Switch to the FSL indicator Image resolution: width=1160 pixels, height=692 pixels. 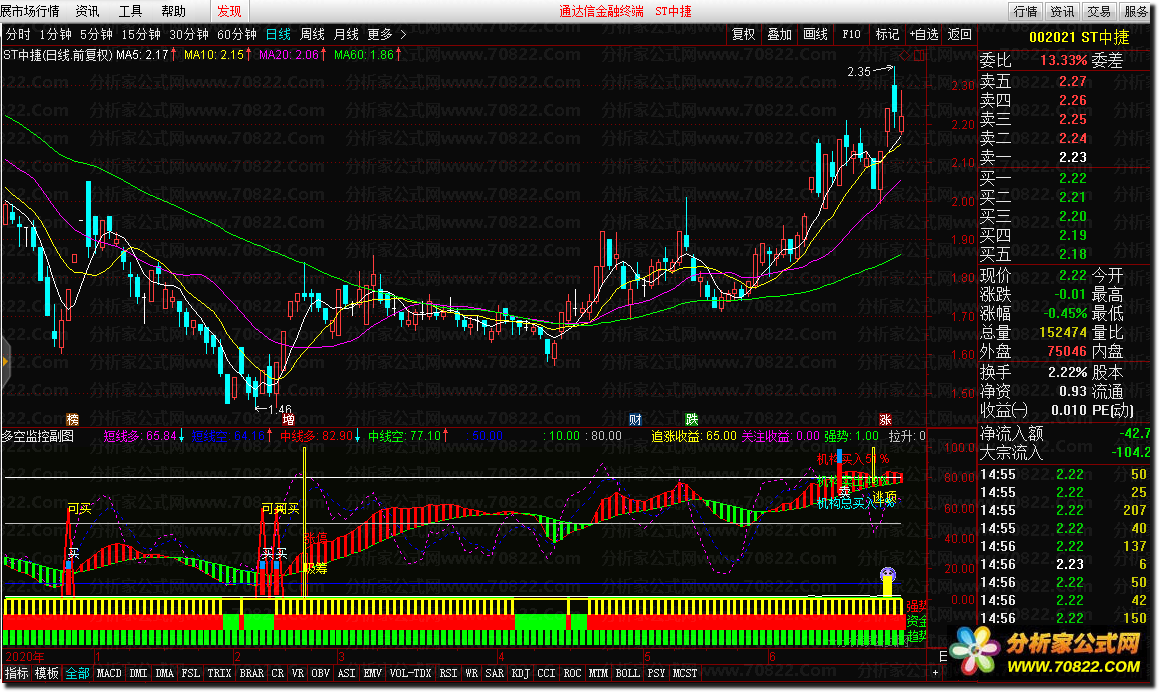point(191,673)
